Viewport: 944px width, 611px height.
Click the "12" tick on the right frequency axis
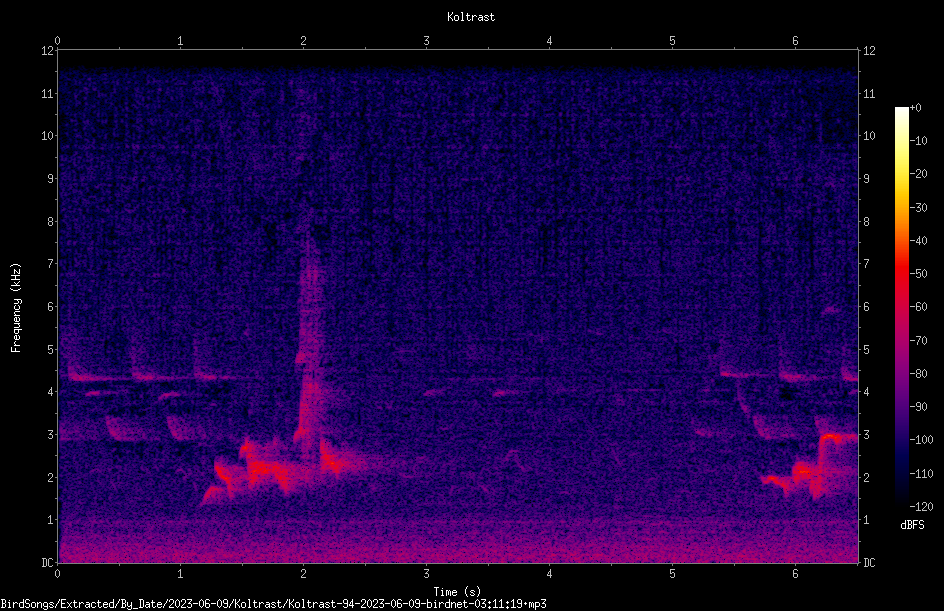(x=869, y=51)
